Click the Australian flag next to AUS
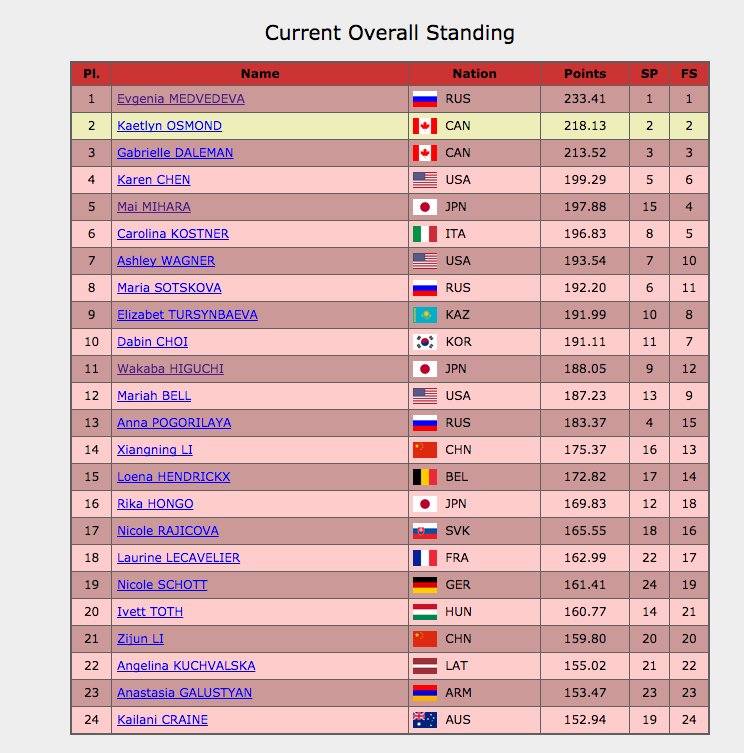This screenshot has width=744, height=753. coord(425,720)
